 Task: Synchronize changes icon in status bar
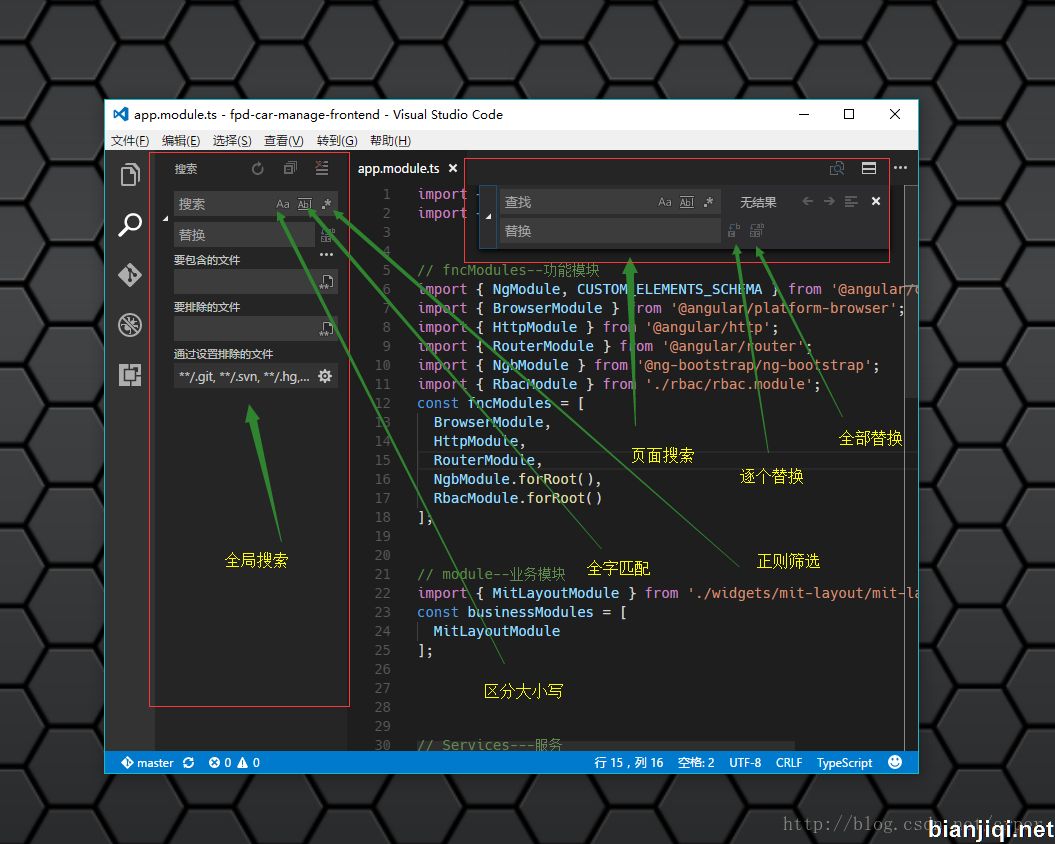pos(188,763)
